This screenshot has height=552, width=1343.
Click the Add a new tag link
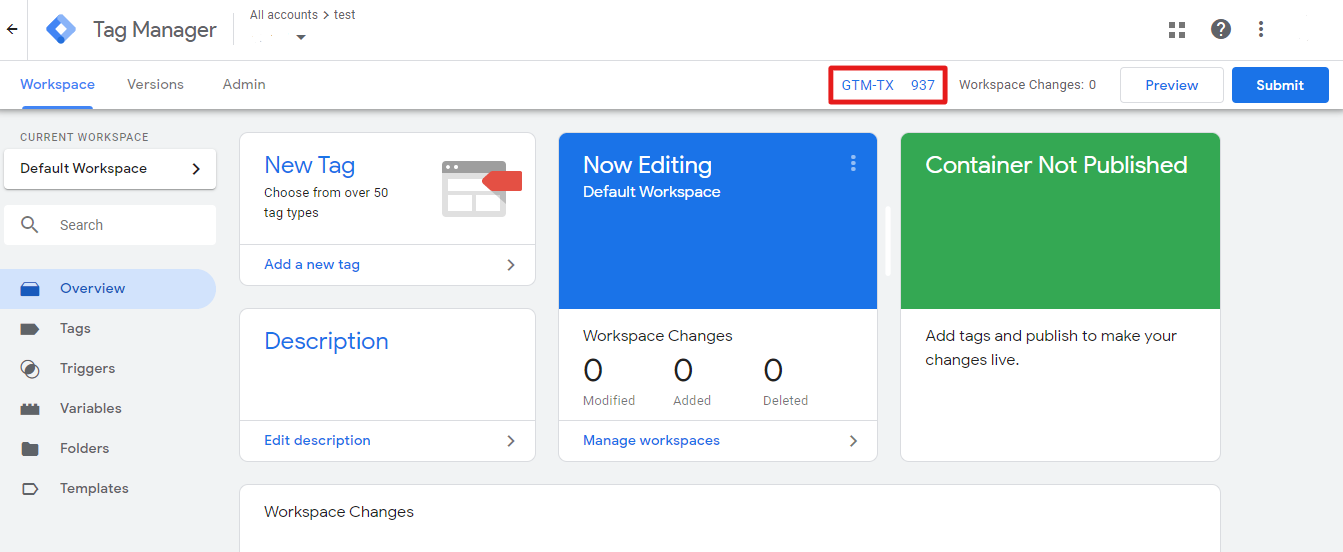pos(312,265)
